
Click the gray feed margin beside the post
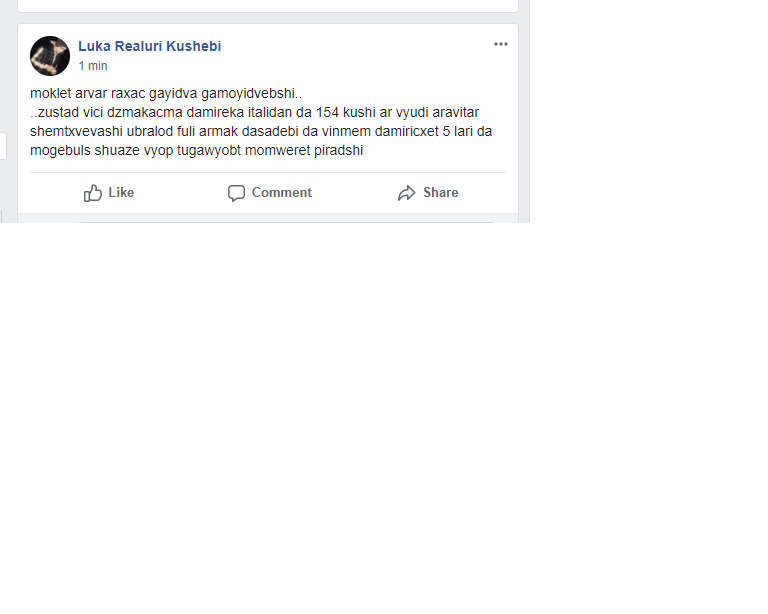tap(524, 118)
